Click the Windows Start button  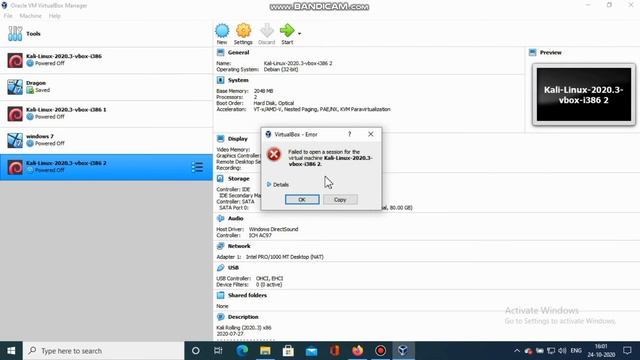pyautogui.click(x=11, y=351)
